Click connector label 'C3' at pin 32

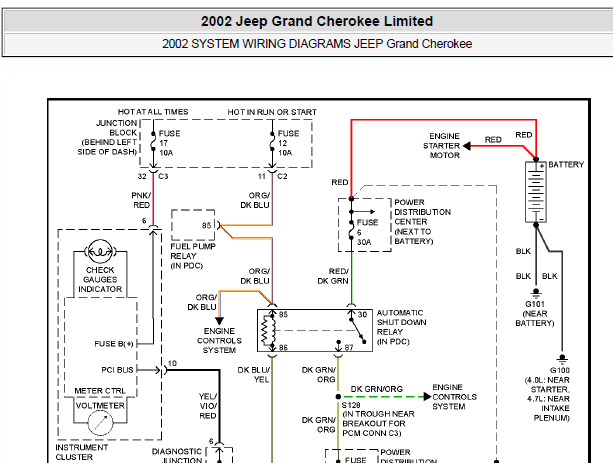click(163, 176)
